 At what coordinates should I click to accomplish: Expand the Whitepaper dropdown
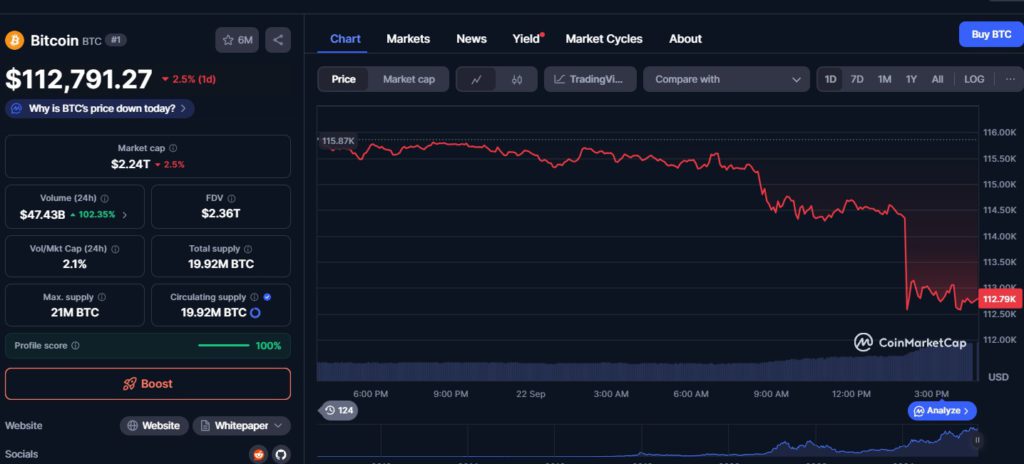click(x=241, y=426)
